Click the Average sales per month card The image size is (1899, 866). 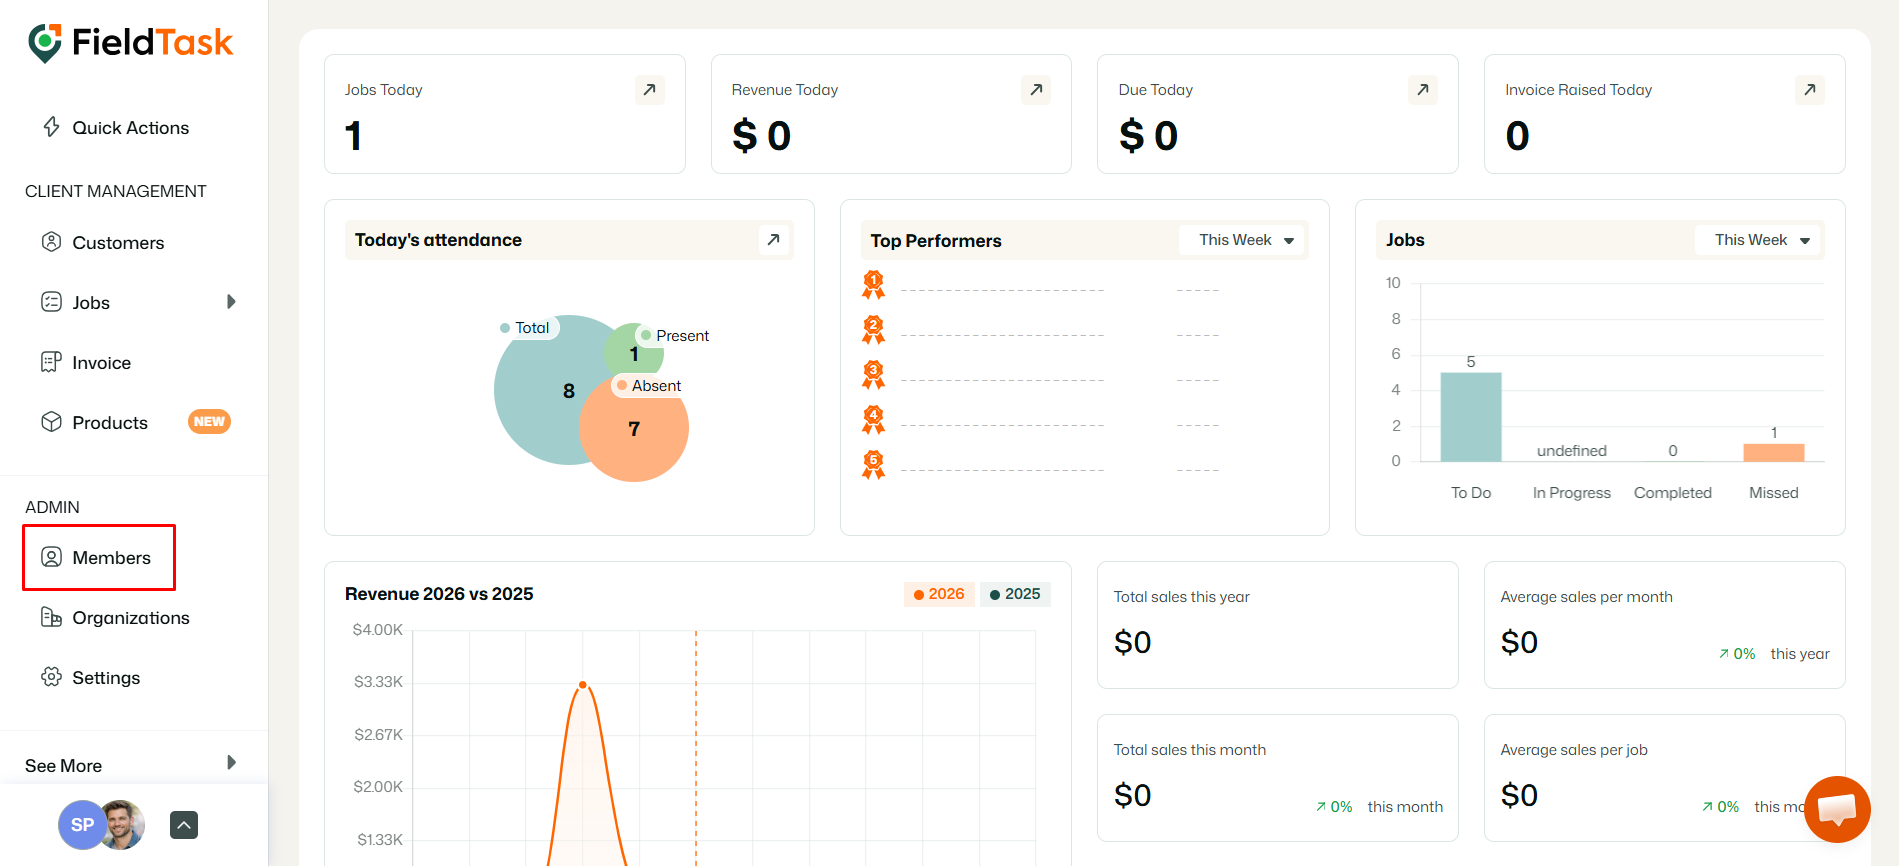pos(1664,625)
